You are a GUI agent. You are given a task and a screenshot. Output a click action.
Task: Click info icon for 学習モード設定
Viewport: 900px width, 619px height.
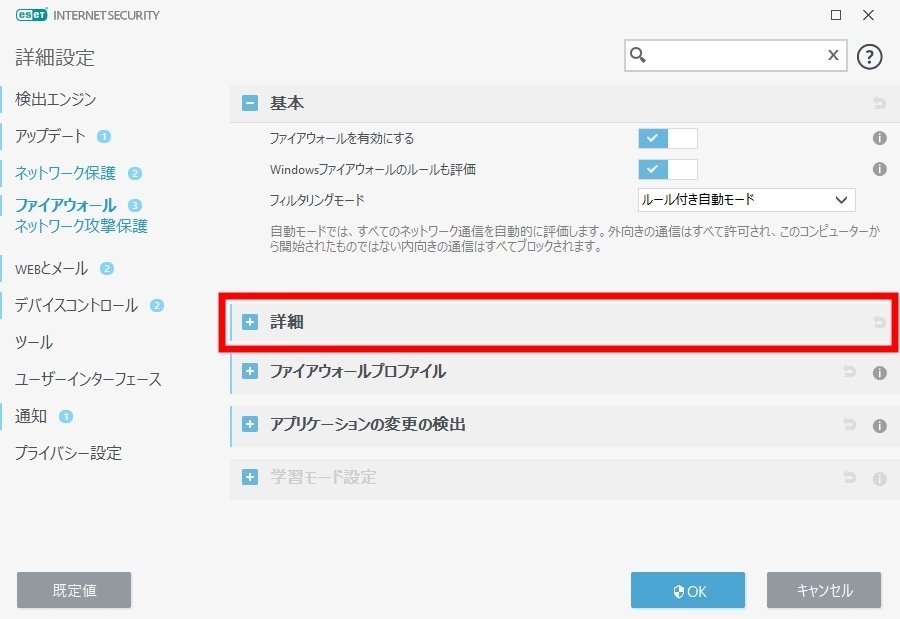click(879, 478)
